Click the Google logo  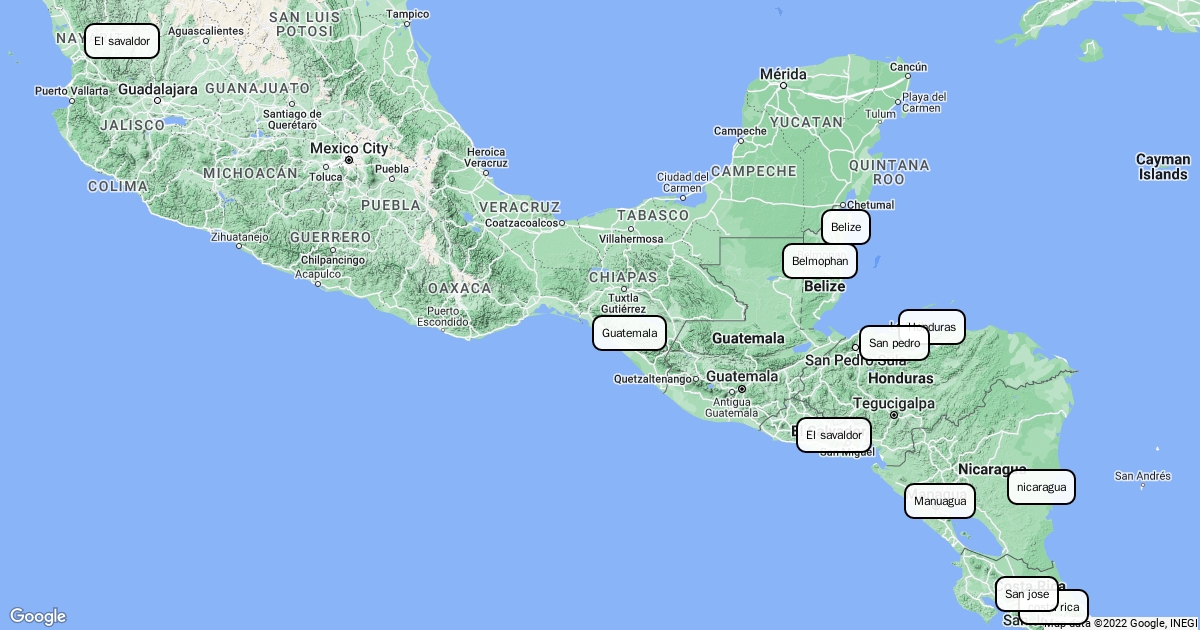(38, 616)
